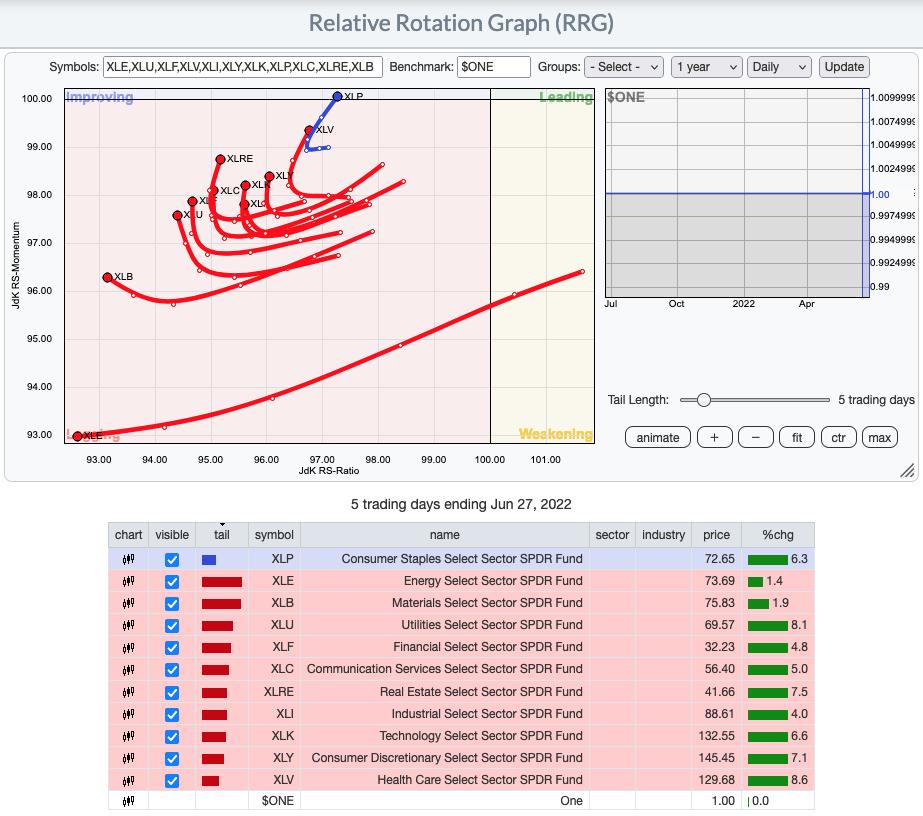
Task: Click blue tail swatch for XLP
Action: 209,560
